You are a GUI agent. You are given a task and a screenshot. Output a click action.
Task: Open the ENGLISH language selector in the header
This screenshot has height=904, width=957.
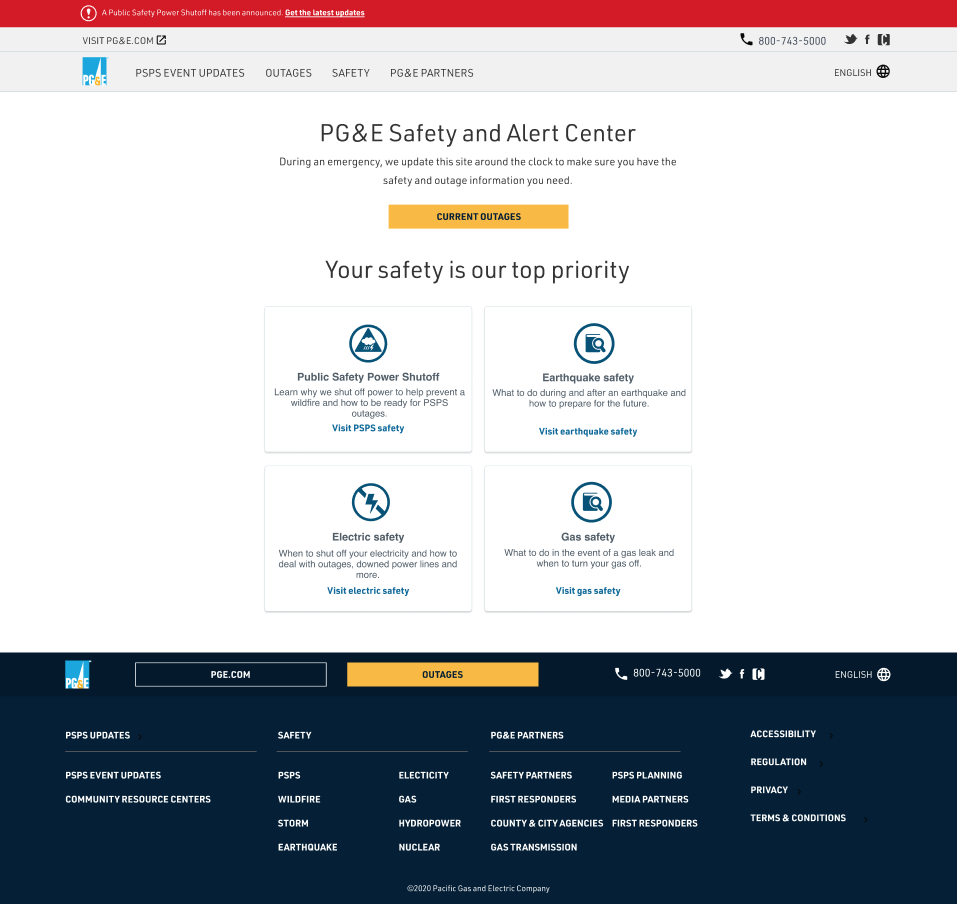pos(862,72)
